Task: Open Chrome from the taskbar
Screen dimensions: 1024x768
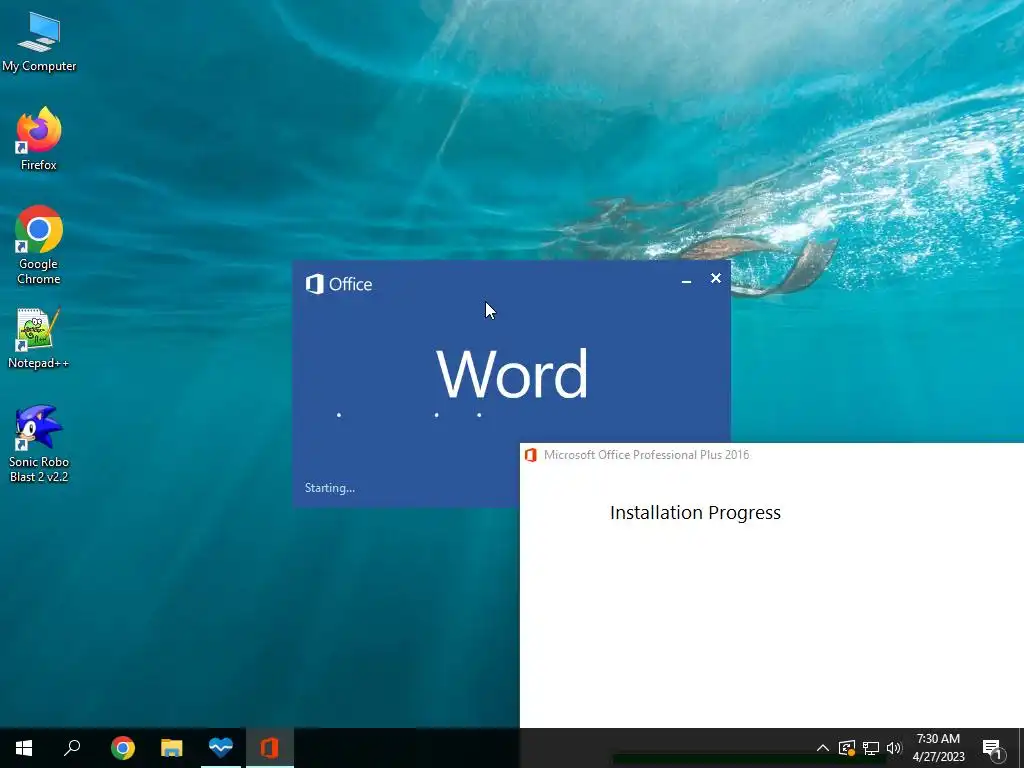Action: tap(123, 748)
